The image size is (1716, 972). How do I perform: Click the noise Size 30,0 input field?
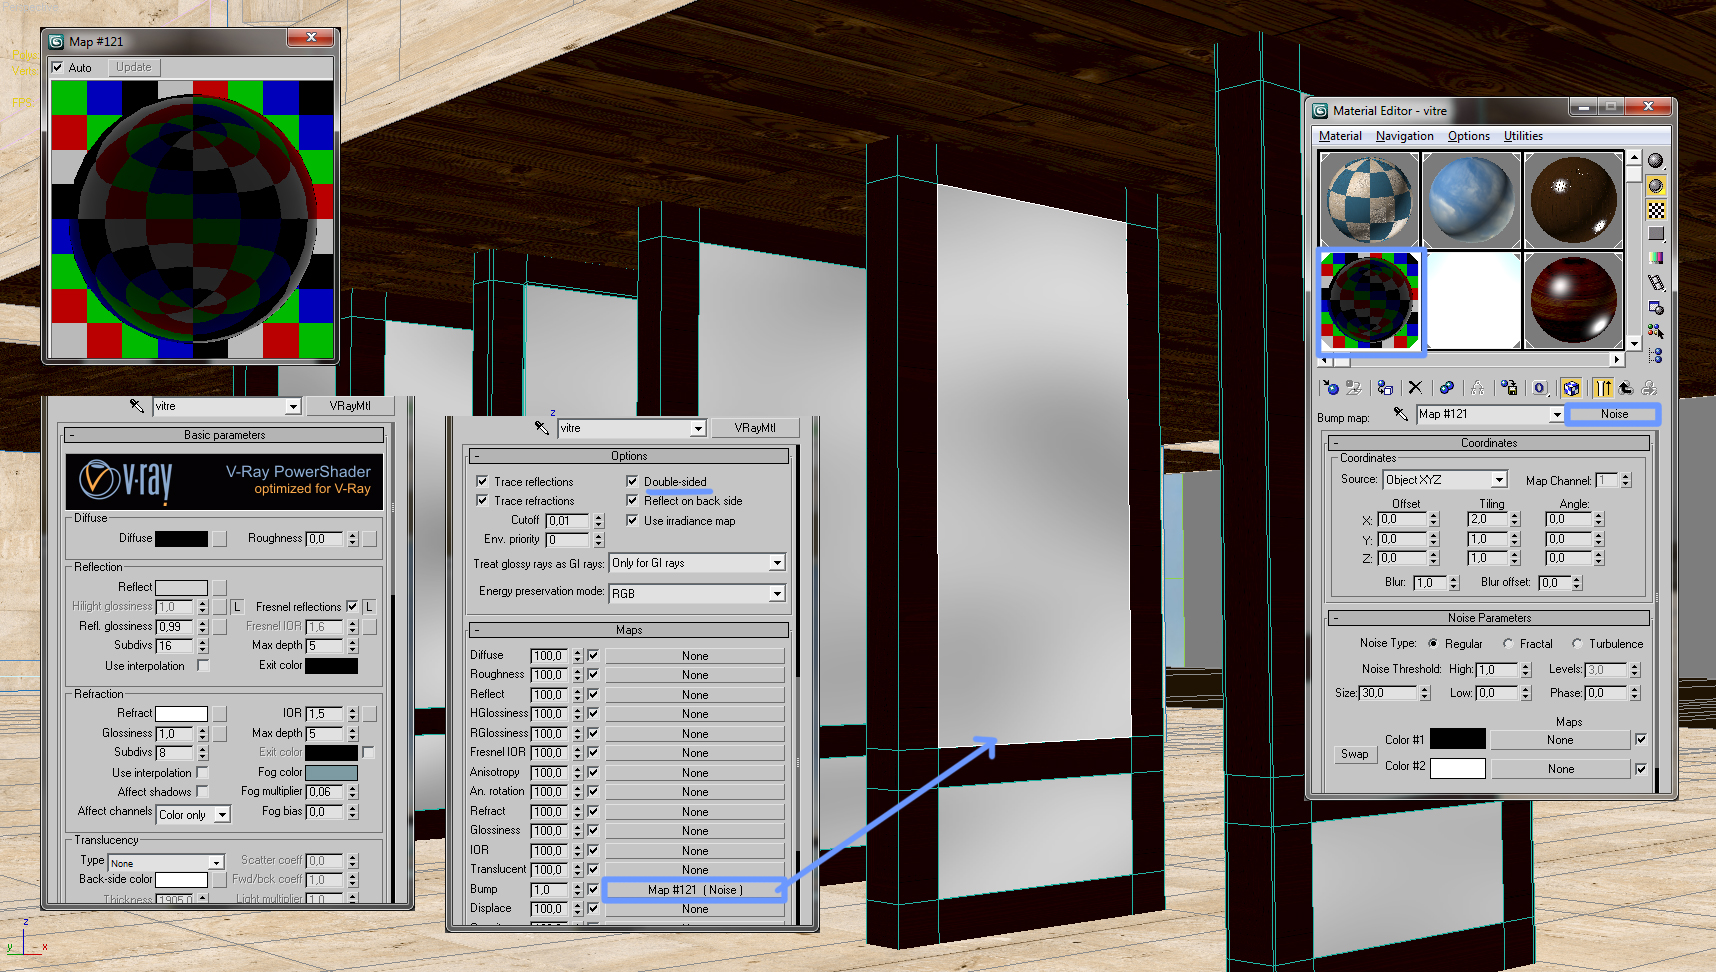tap(1389, 693)
